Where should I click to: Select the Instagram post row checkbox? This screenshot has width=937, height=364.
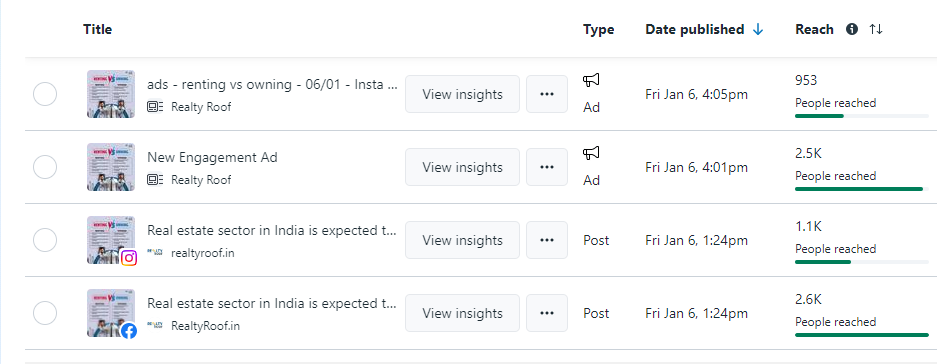[x=45, y=240]
